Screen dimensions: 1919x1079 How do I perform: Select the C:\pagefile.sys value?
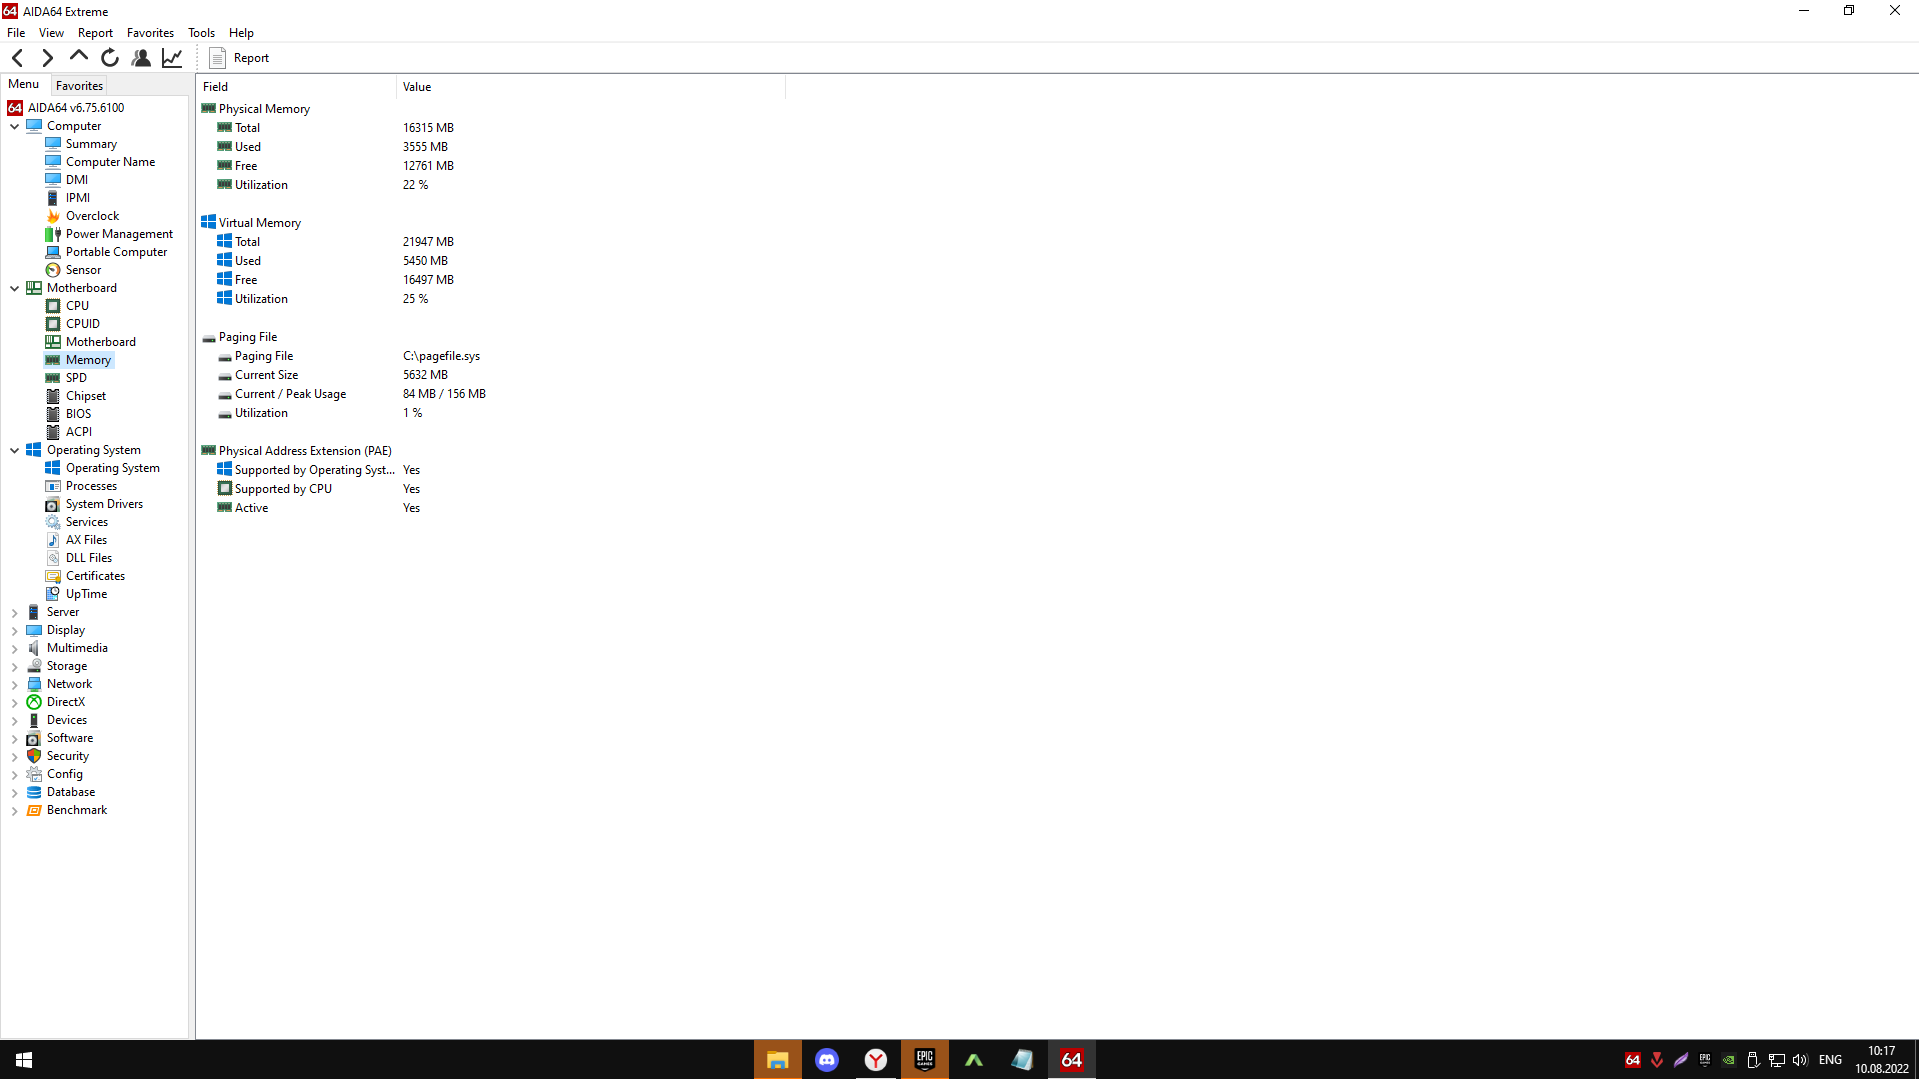coord(441,356)
